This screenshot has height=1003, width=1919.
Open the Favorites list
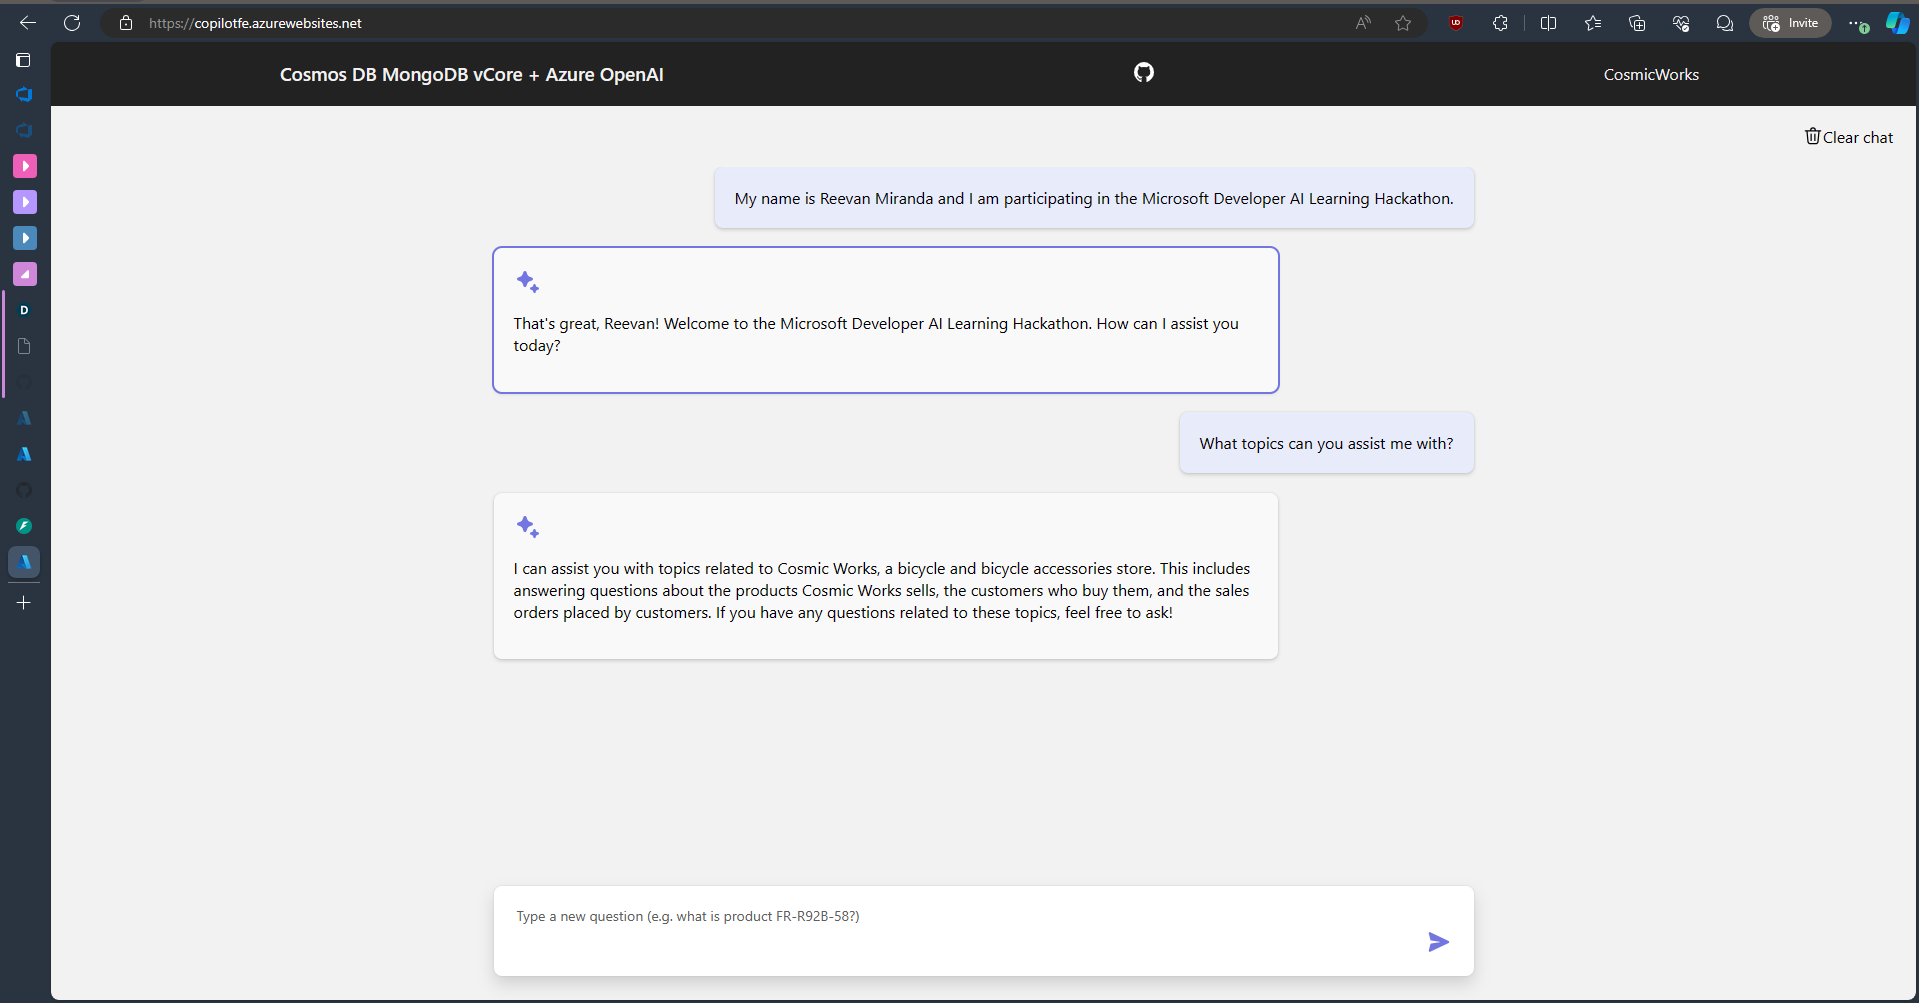pyautogui.click(x=1593, y=23)
